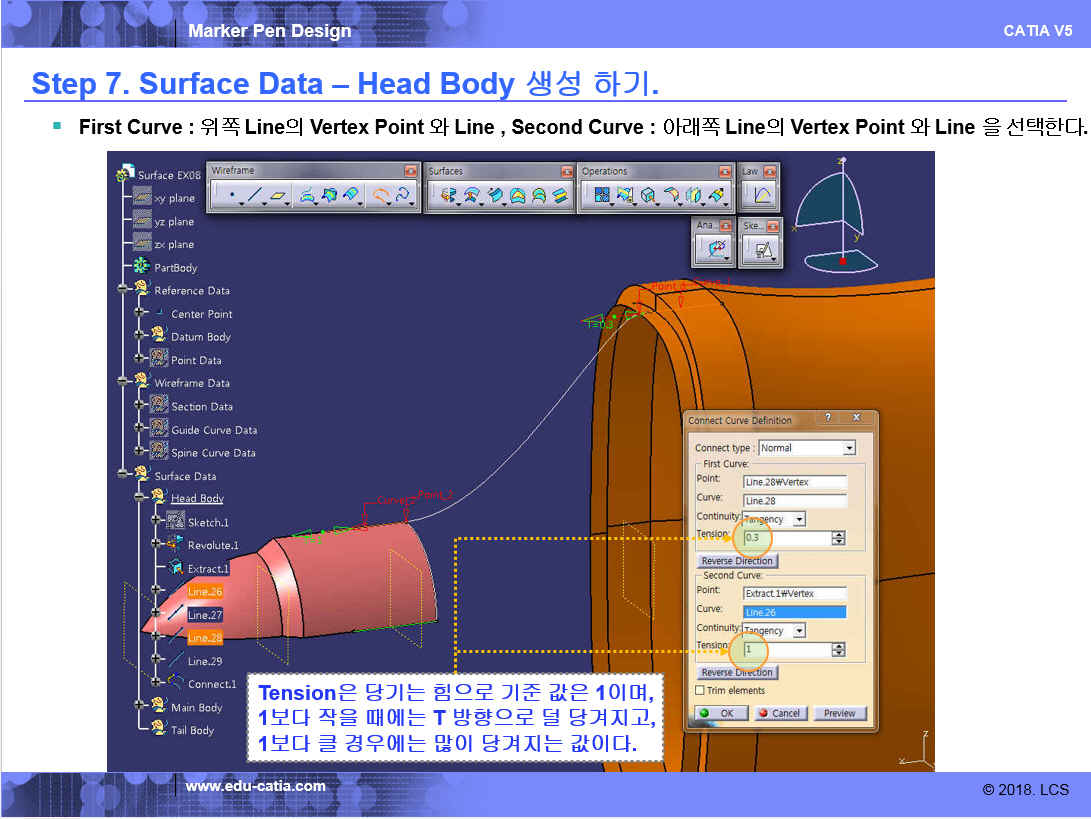Collapse the Reference Data tree node

coord(124,291)
